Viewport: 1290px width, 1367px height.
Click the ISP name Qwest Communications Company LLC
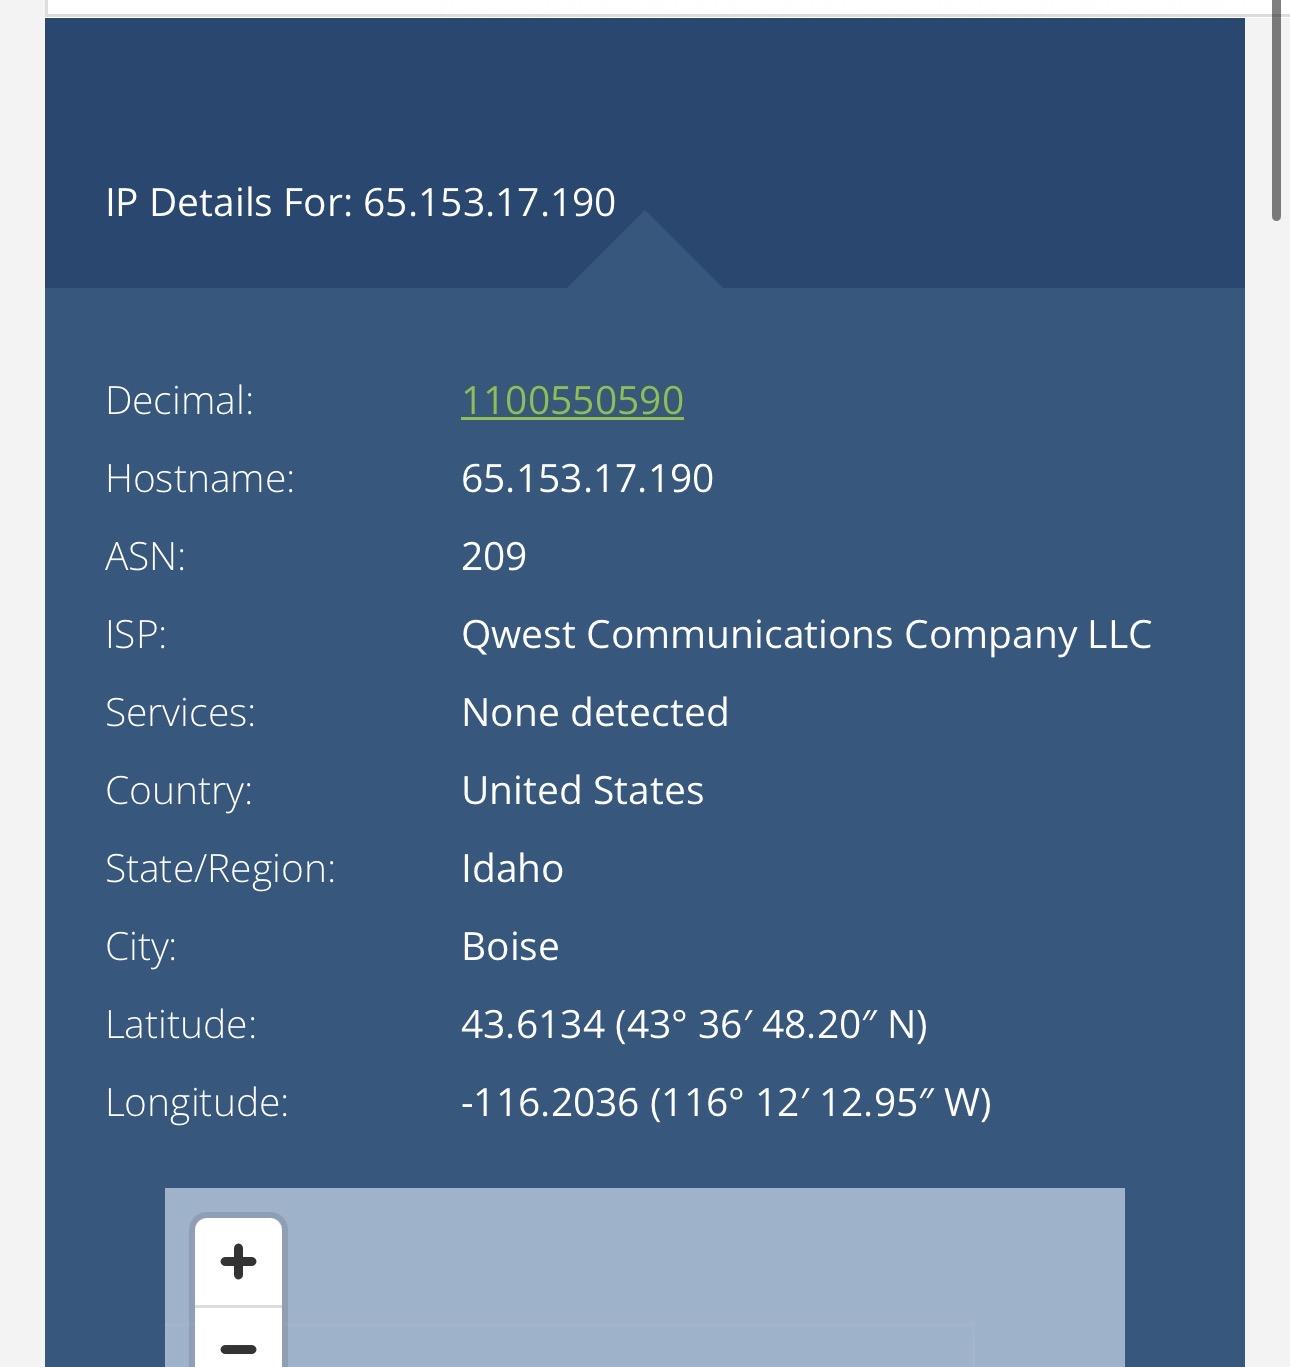coord(806,635)
